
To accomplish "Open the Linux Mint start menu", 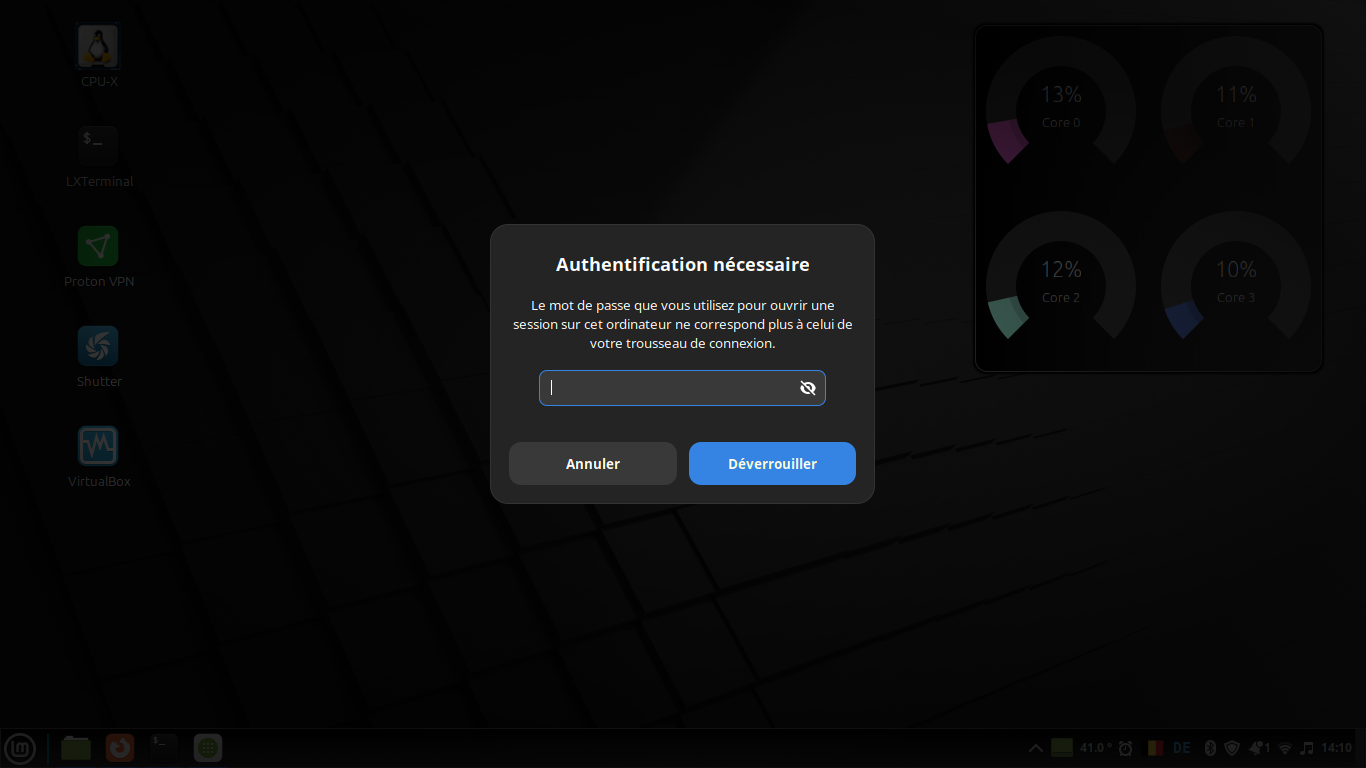I will pyautogui.click(x=21, y=748).
